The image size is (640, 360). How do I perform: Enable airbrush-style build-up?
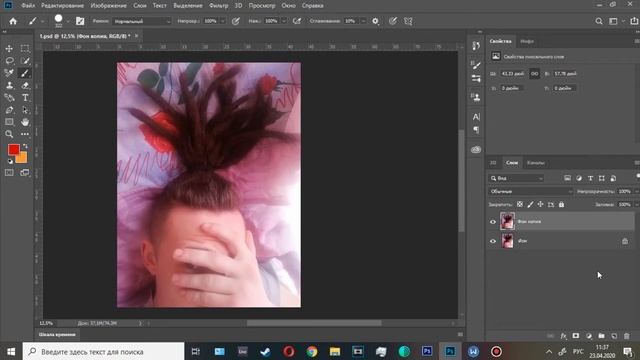[x=297, y=21]
